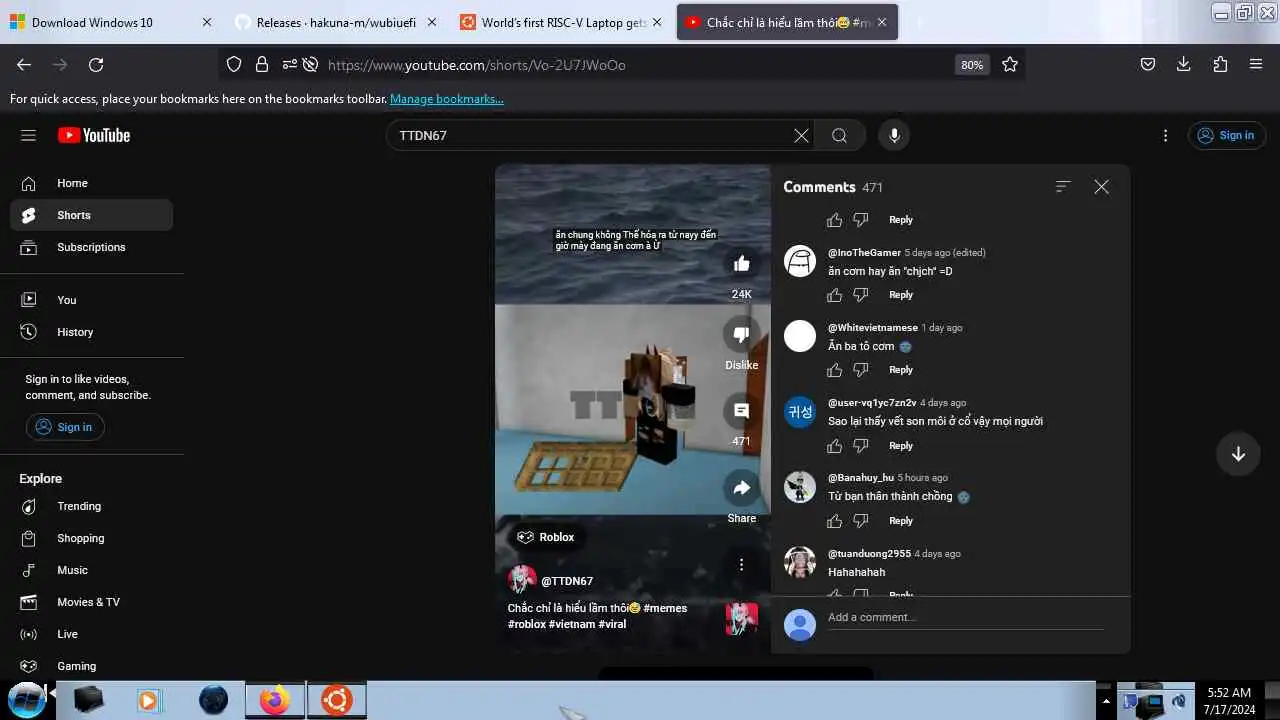The height and width of the screenshot is (720, 1280).
Task: Open the @TTDN67 channel link
Action: 567,581
